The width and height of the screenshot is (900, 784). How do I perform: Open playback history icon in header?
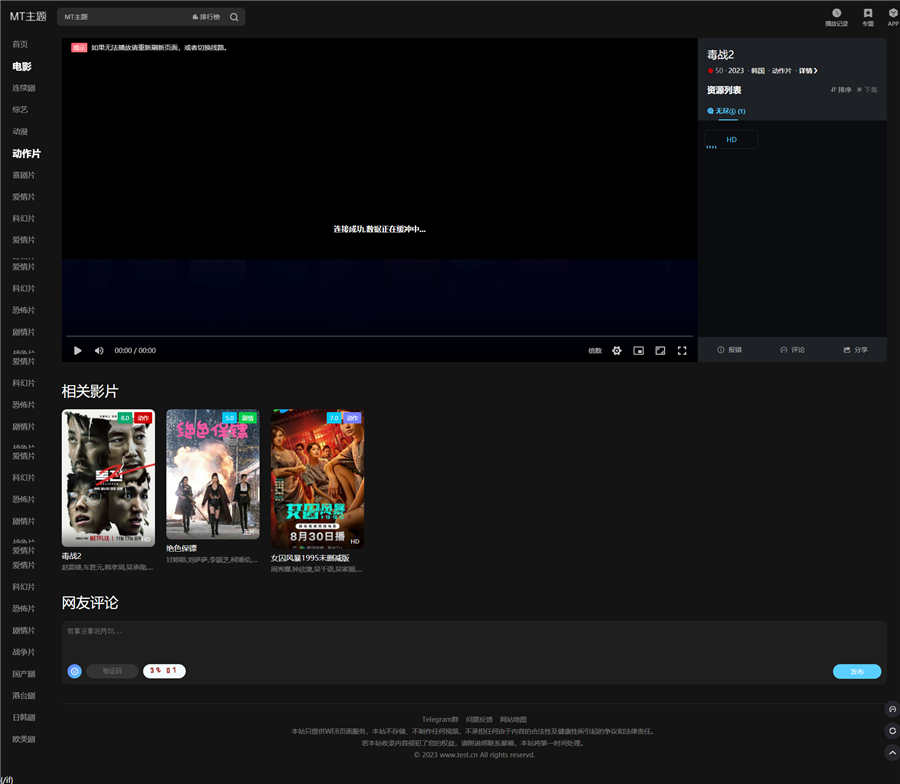tap(836, 17)
